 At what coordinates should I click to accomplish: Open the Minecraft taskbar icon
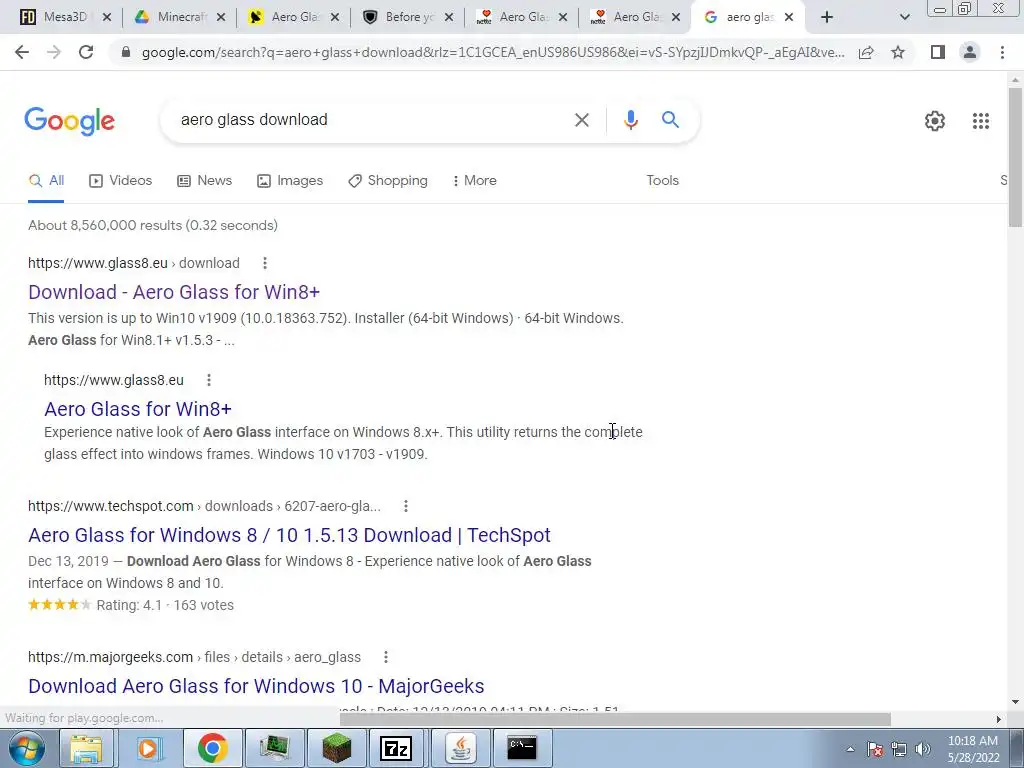tap(336, 748)
